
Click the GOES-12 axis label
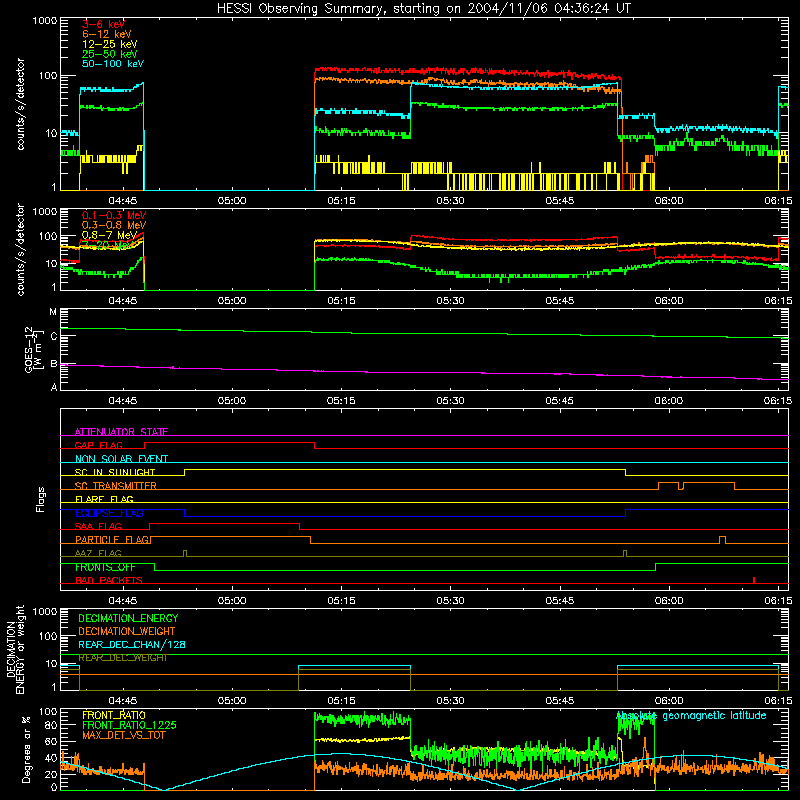31,349
